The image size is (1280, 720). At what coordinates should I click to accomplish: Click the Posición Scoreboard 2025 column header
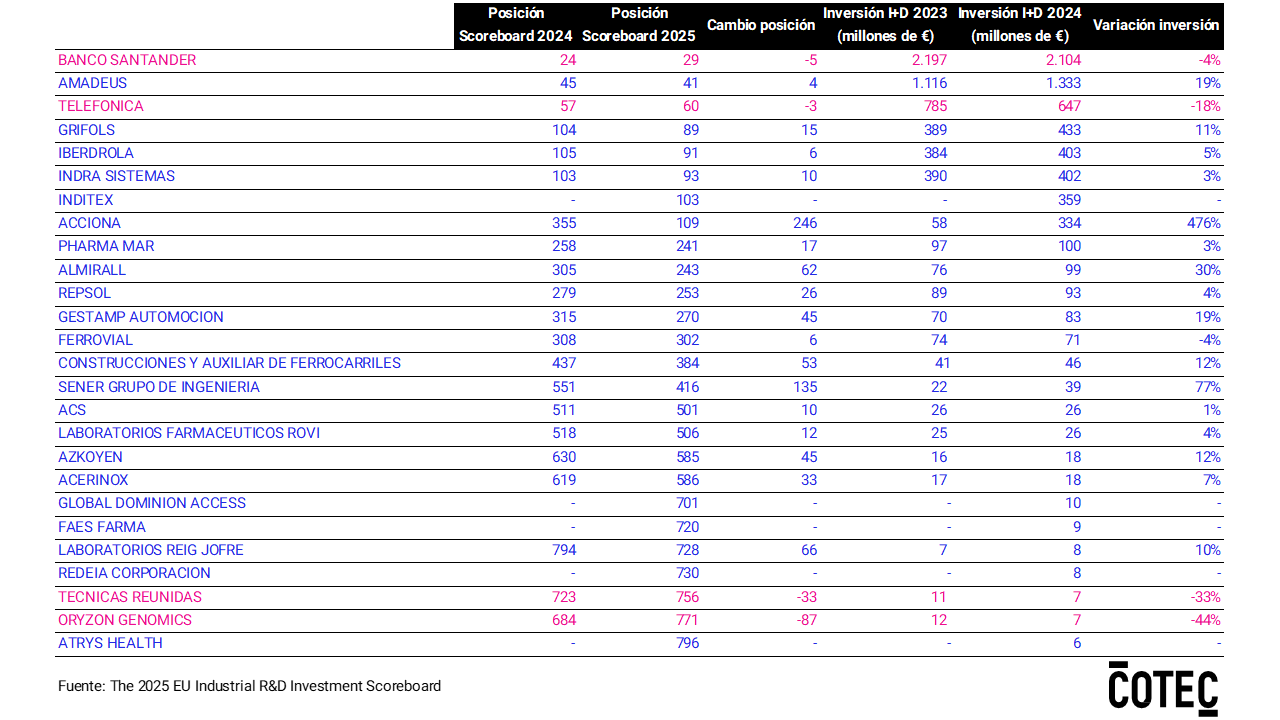(639, 25)
